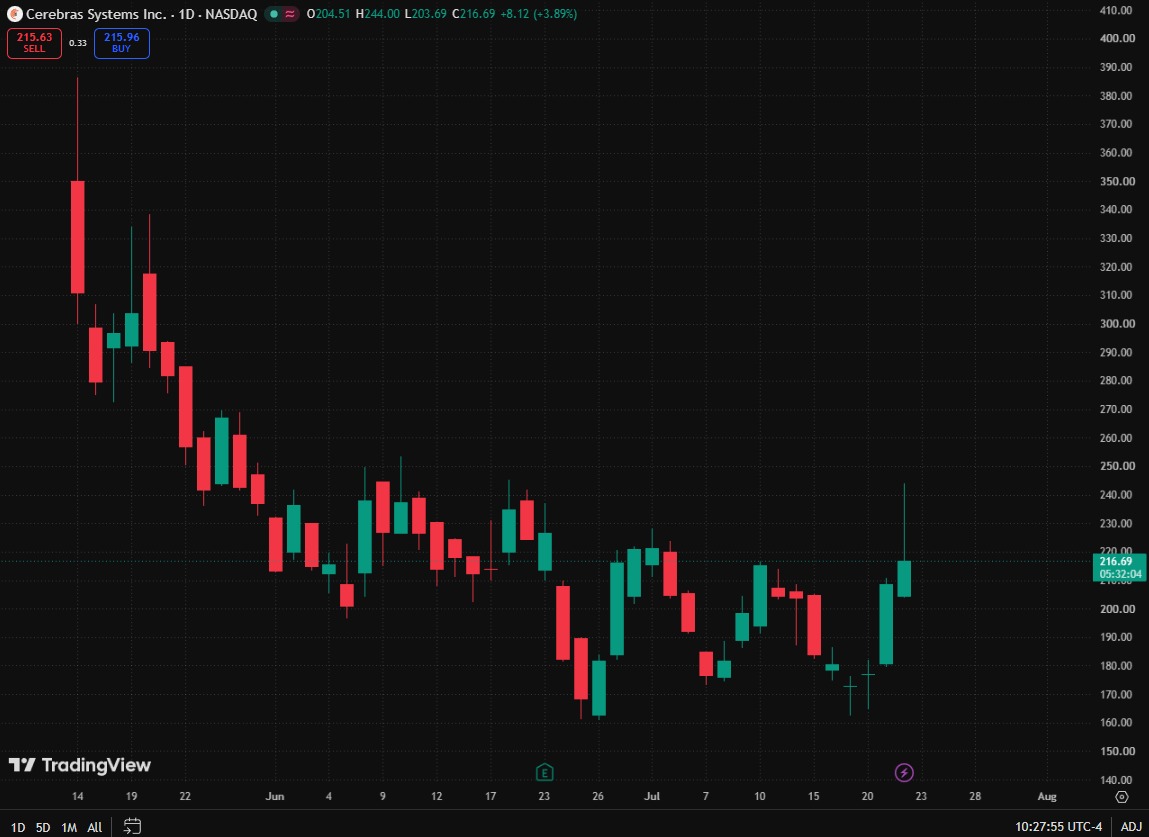Click the SELL 215.63 button
This screenshot has height=837, width=1149.
tap(34, 43)
